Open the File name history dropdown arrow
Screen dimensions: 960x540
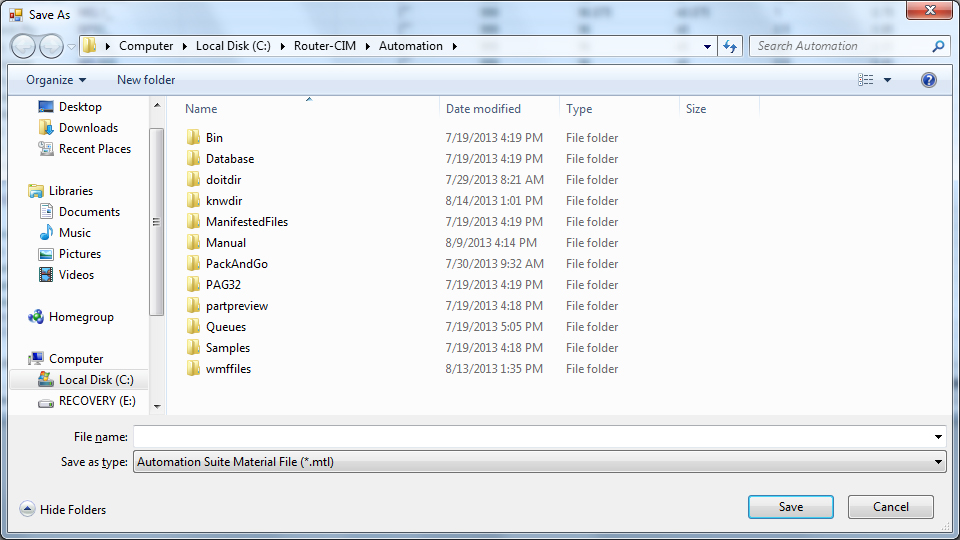[x=937, y=437]
